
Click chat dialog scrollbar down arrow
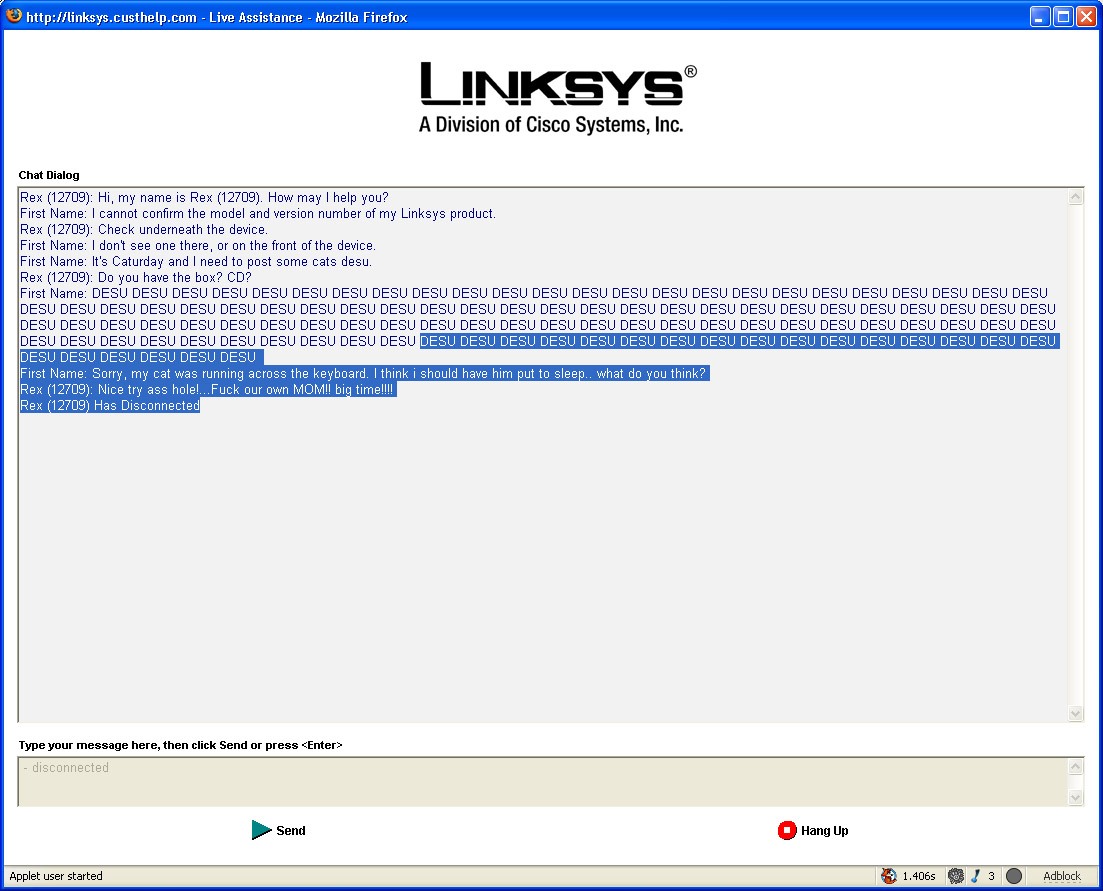tap(1076, 713)
